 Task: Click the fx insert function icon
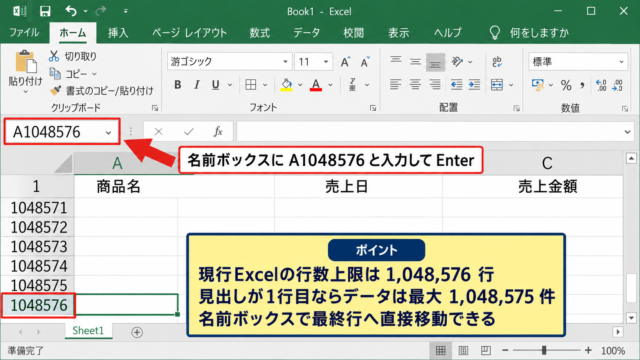(x=218, y=132)
